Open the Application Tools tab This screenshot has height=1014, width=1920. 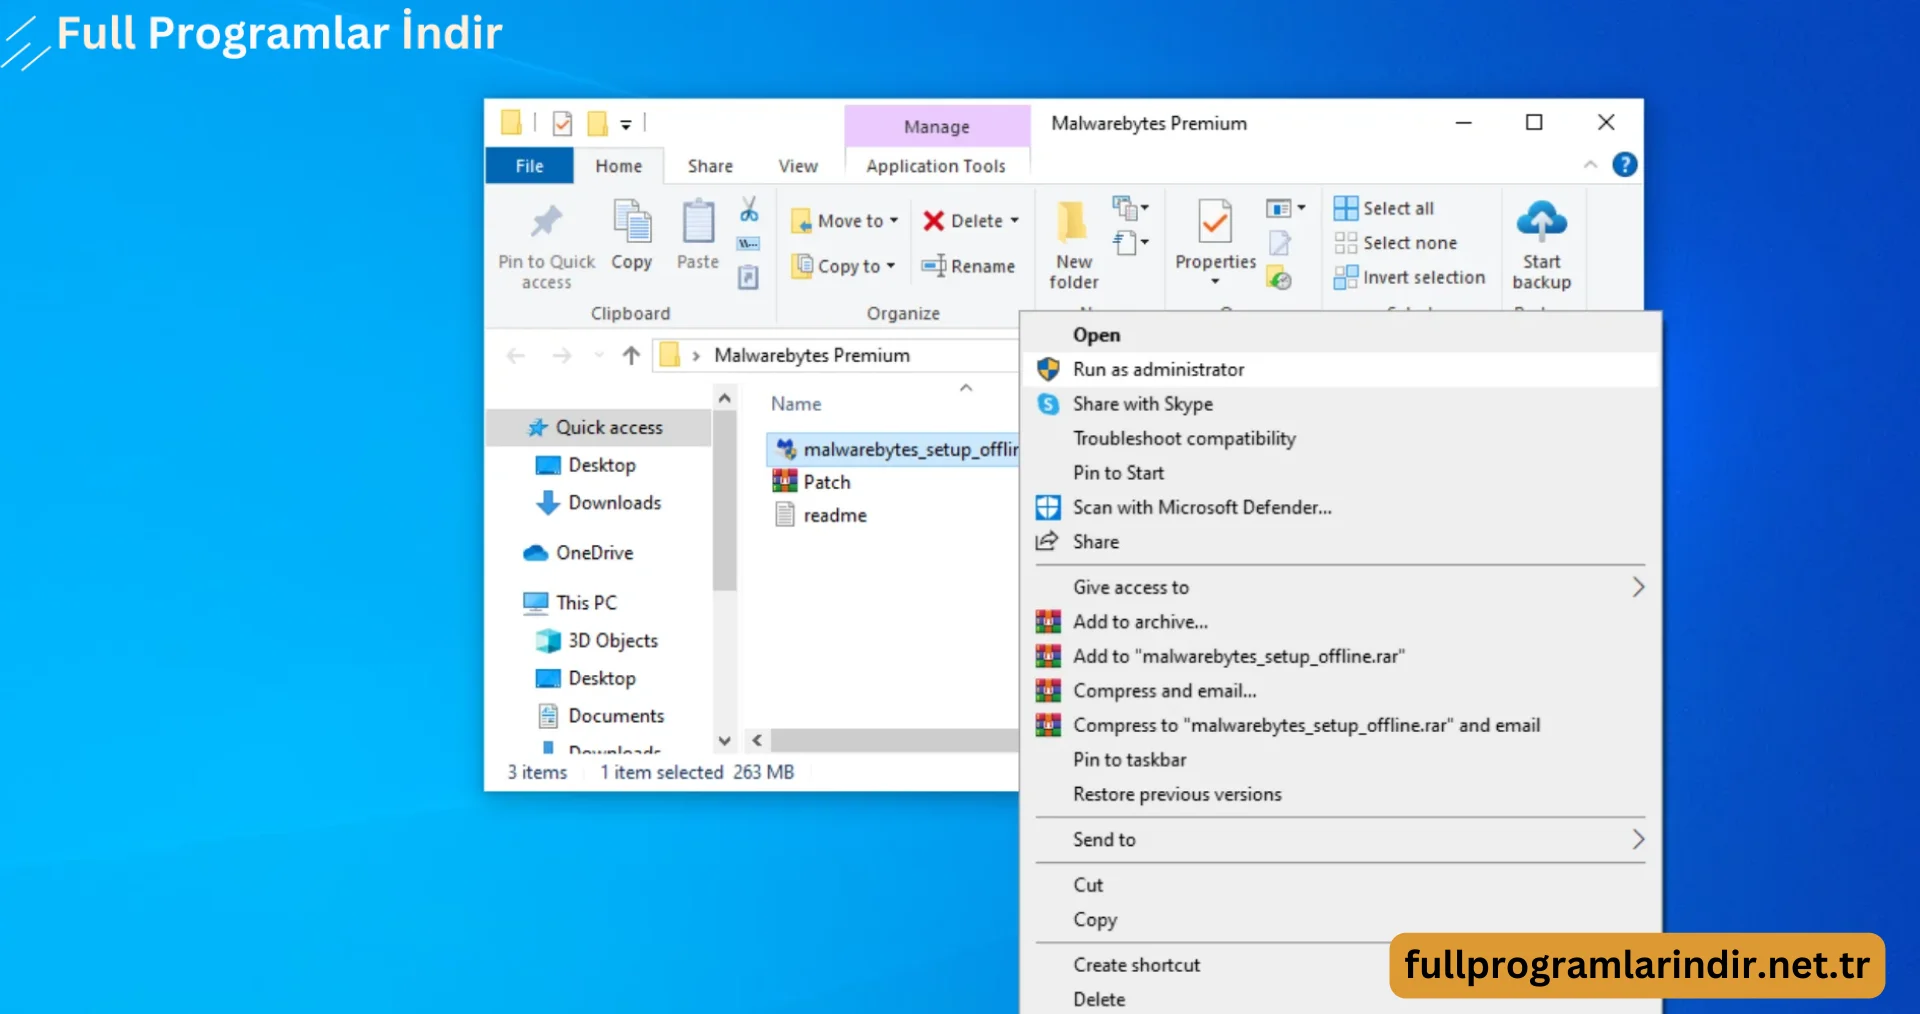click(x=936, y=166)
